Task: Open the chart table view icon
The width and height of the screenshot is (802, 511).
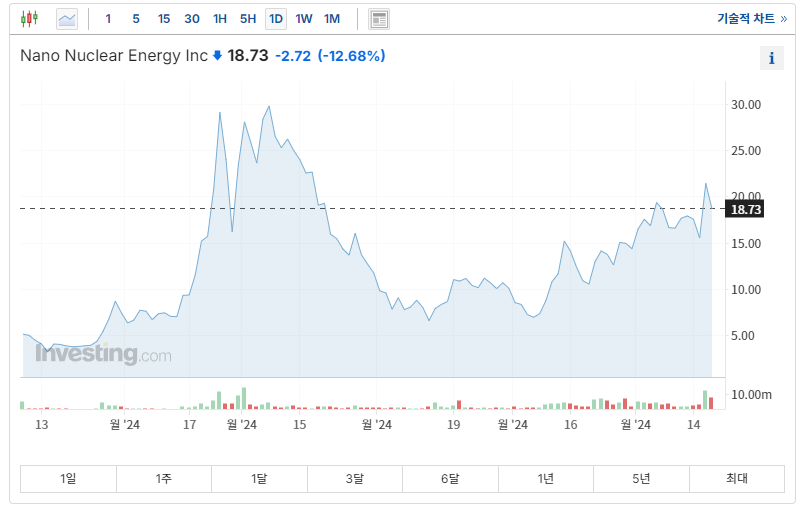Action: (379, 19)
